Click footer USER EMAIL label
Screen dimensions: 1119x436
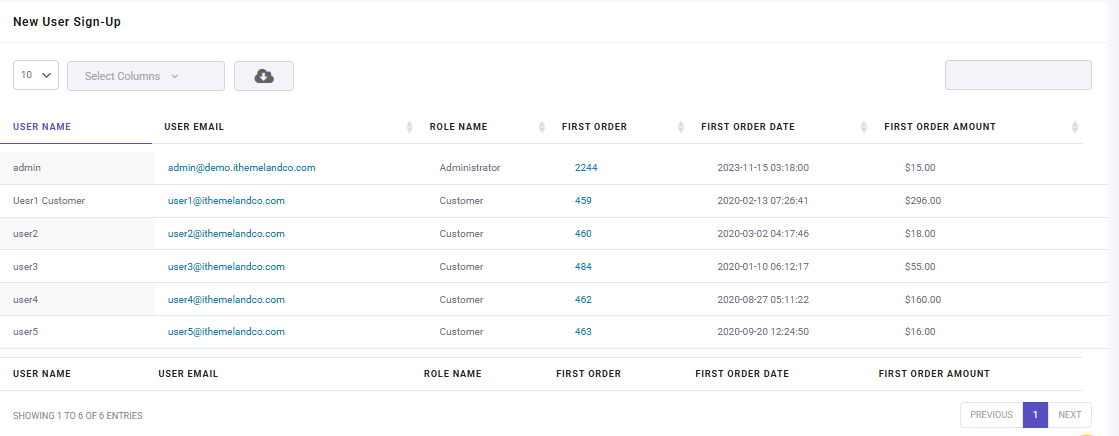pyautogui.click(x=188, y=373)
